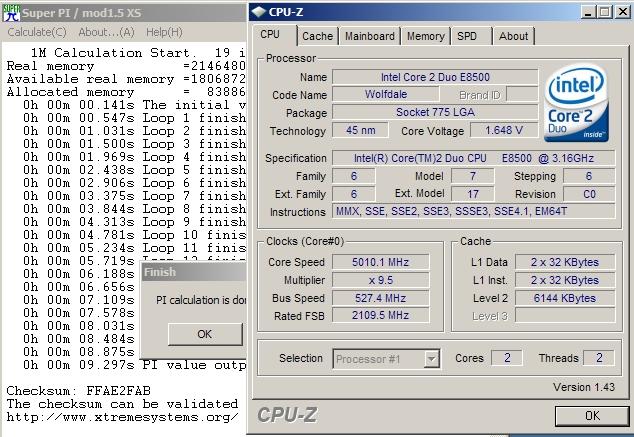Click the Technology value 45 nm
634x437 pixels.
pyautogui.click(x=360, y=130)
